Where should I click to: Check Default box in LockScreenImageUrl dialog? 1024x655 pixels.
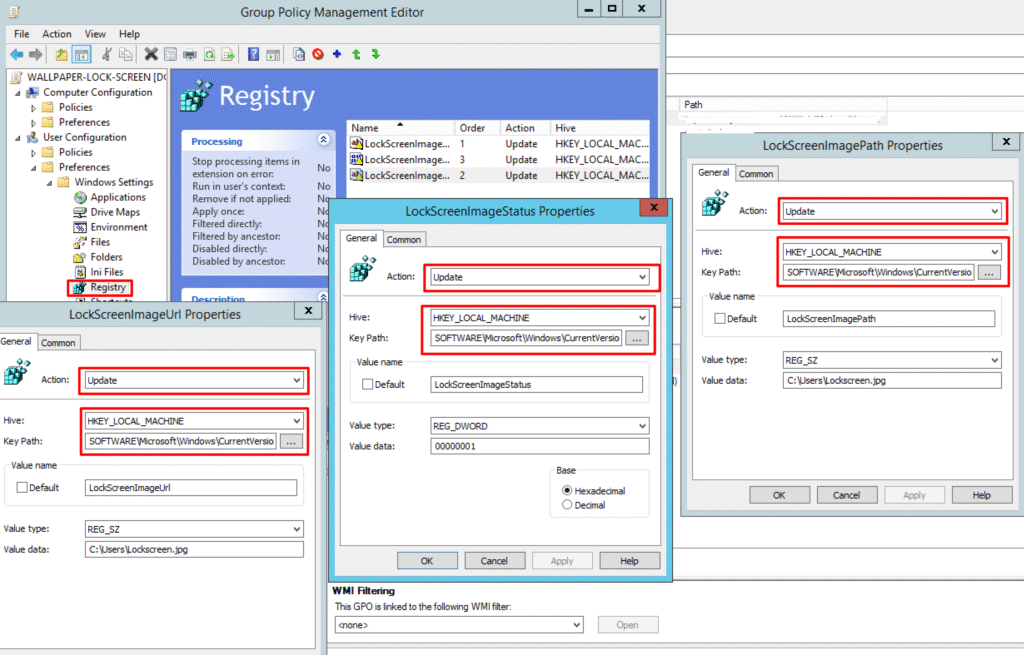click(22, 488)
